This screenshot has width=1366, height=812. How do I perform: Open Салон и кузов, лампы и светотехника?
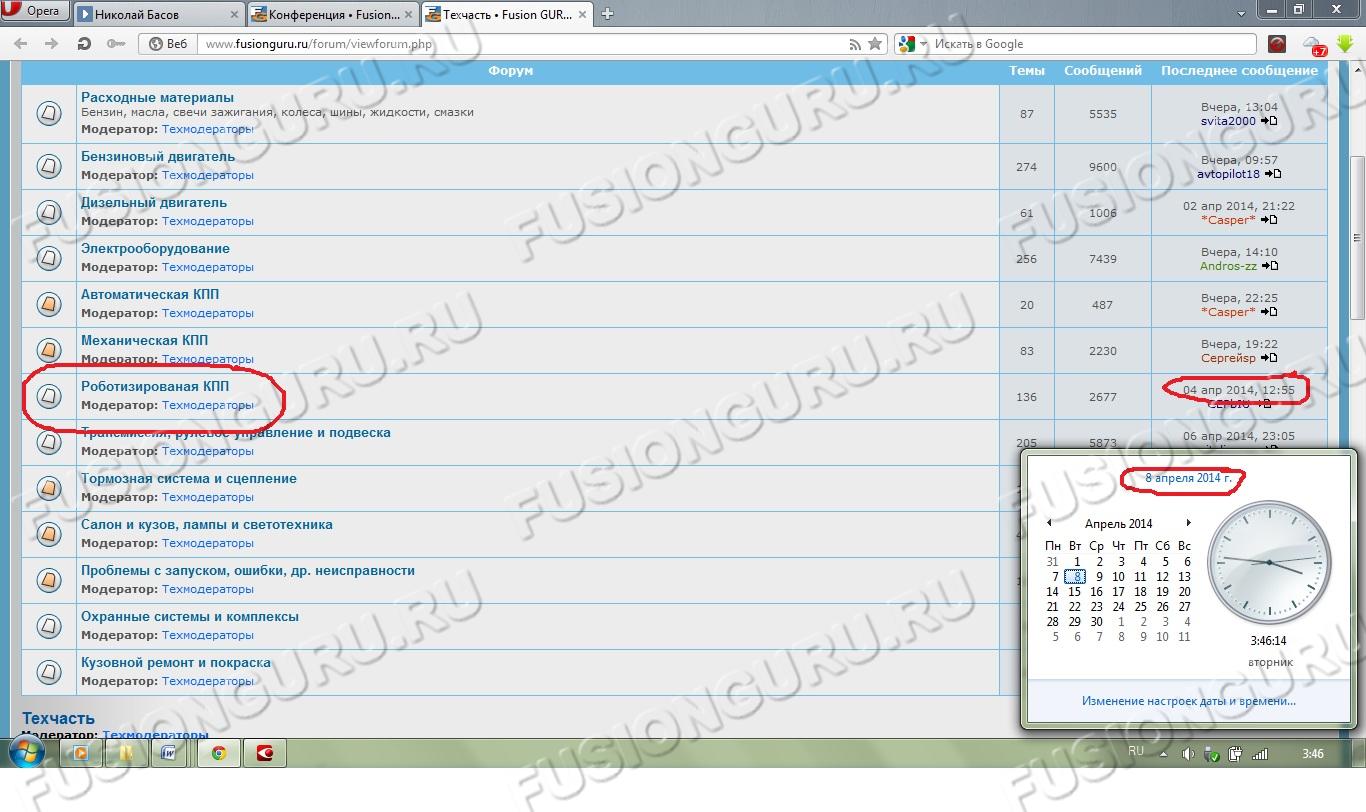pos(207,524)
